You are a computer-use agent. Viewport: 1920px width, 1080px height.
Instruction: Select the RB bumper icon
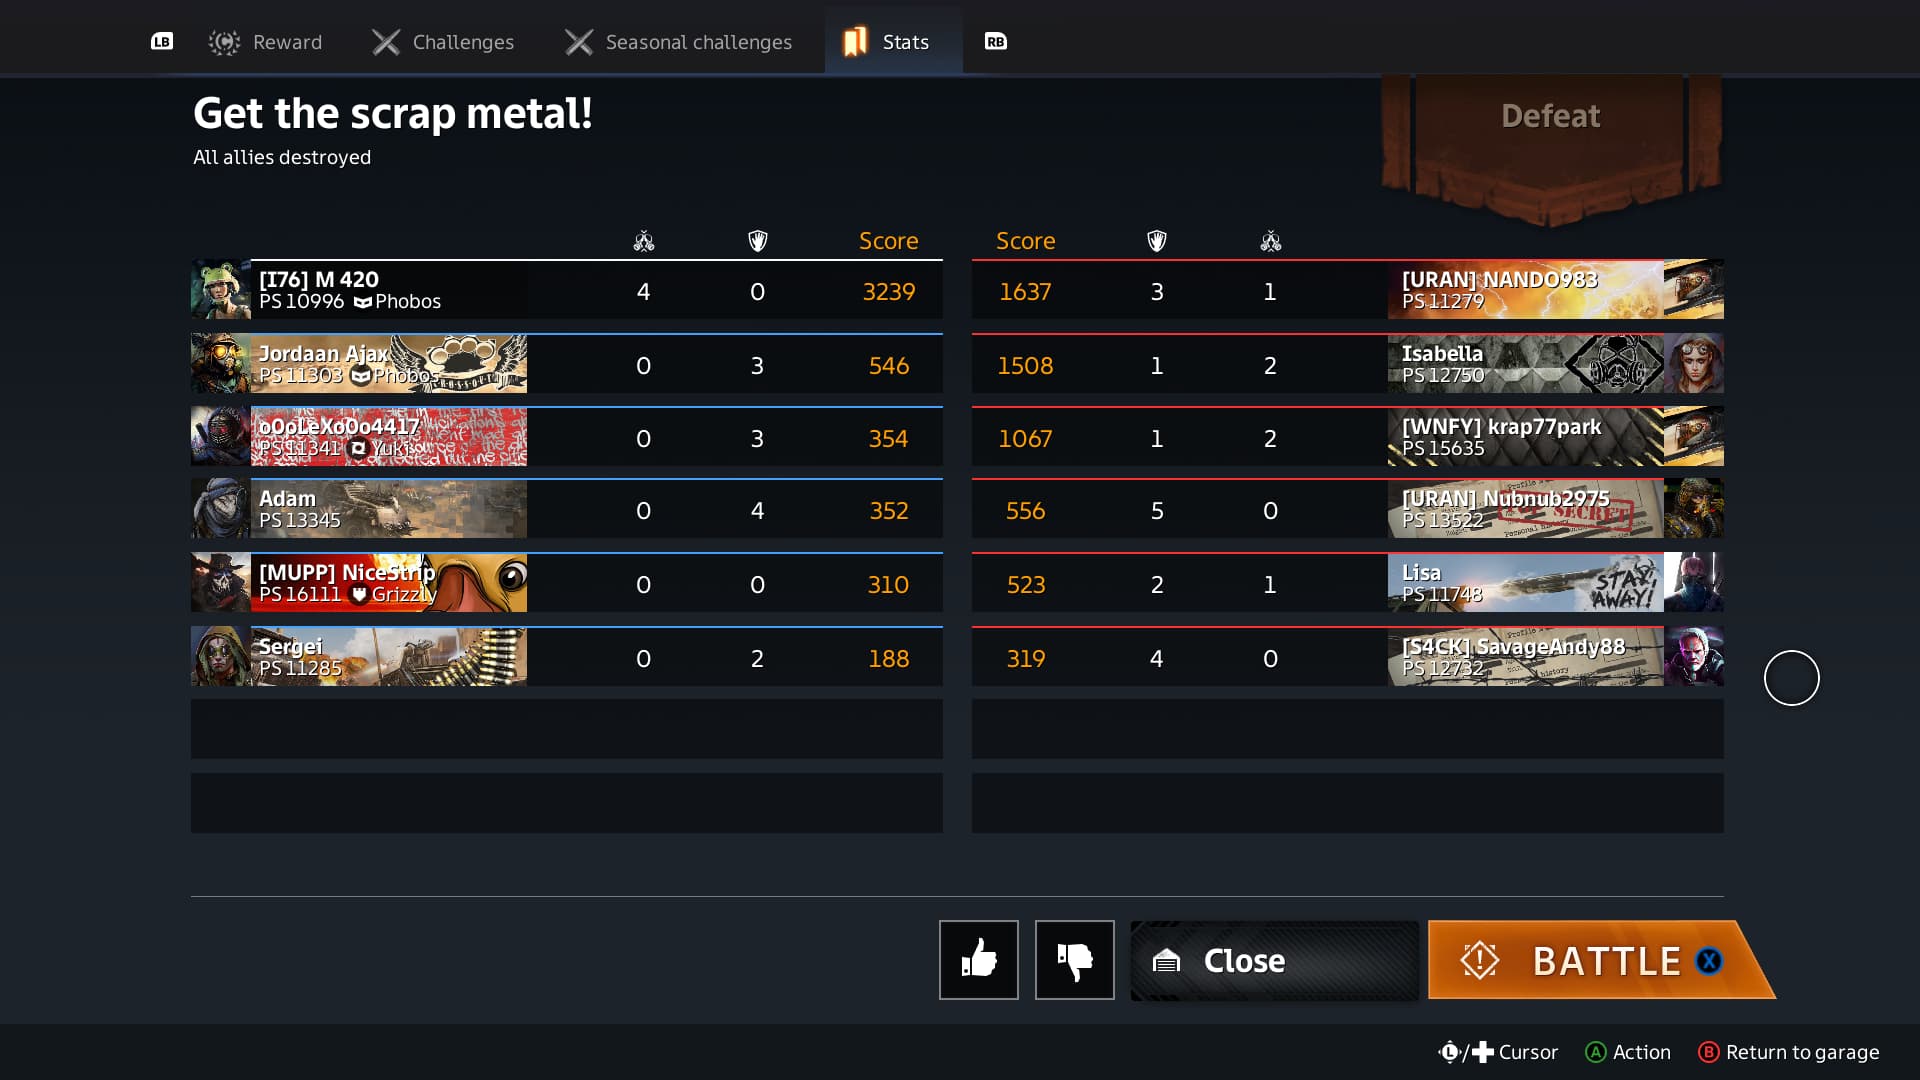click(x=995, y=41)
